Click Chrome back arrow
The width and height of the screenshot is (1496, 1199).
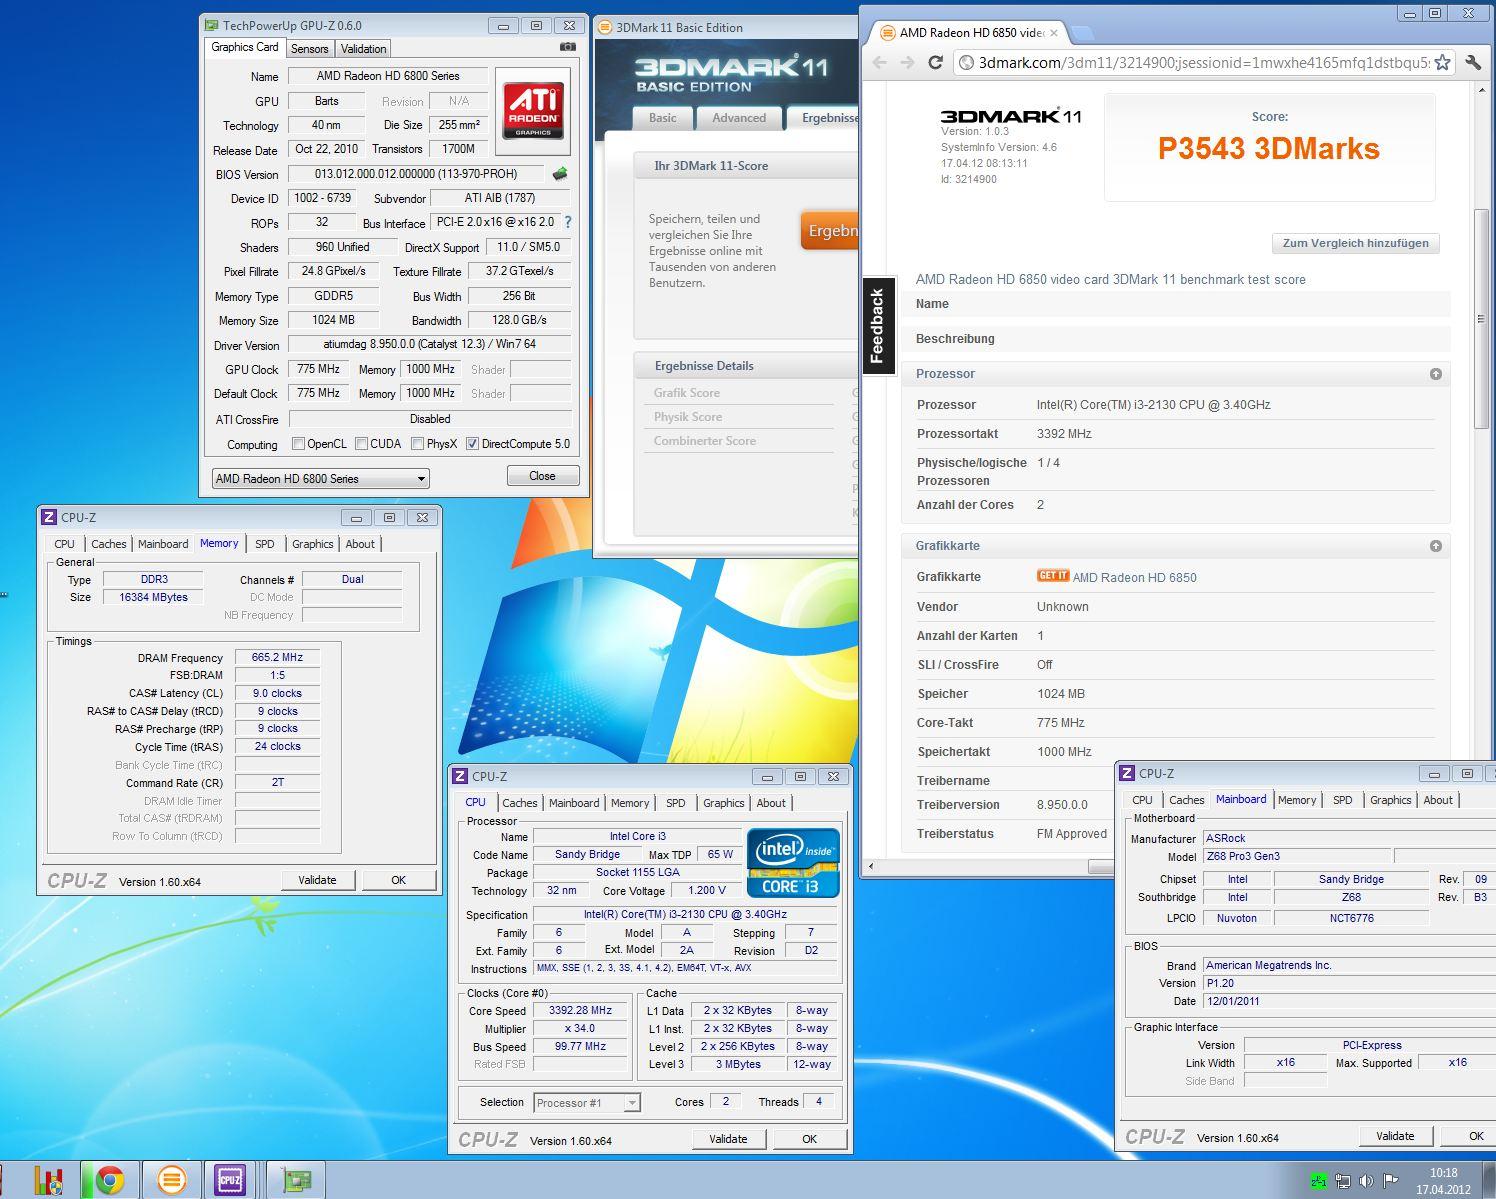(879, 62)
